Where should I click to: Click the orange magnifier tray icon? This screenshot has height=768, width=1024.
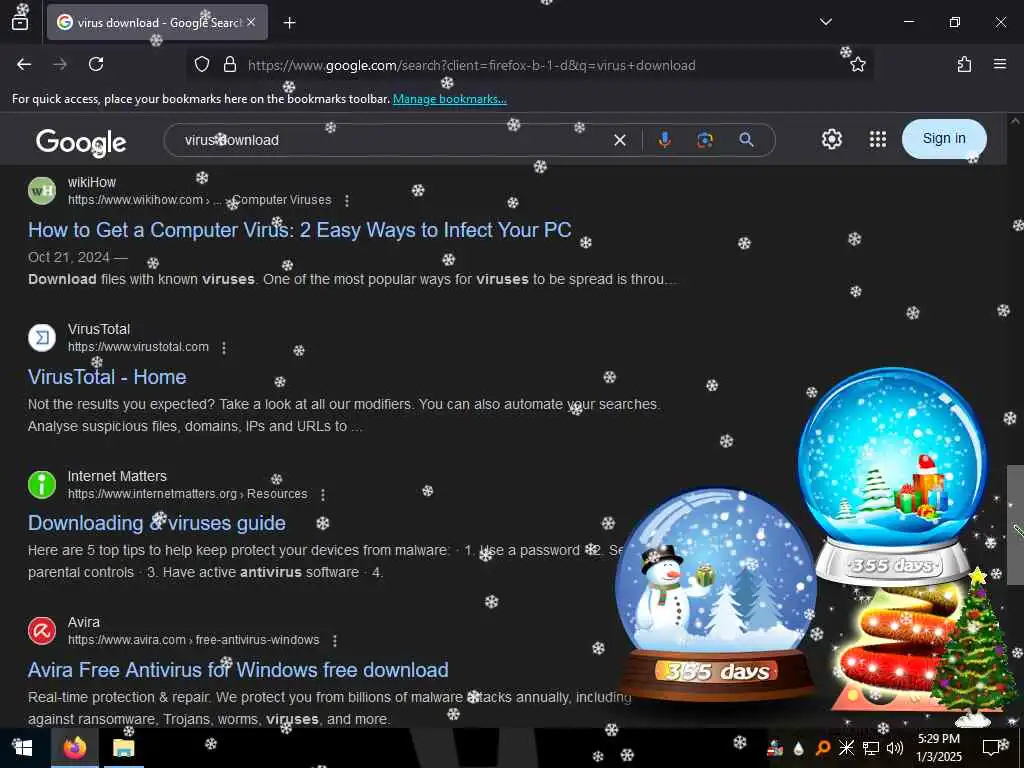click(823, 748)
